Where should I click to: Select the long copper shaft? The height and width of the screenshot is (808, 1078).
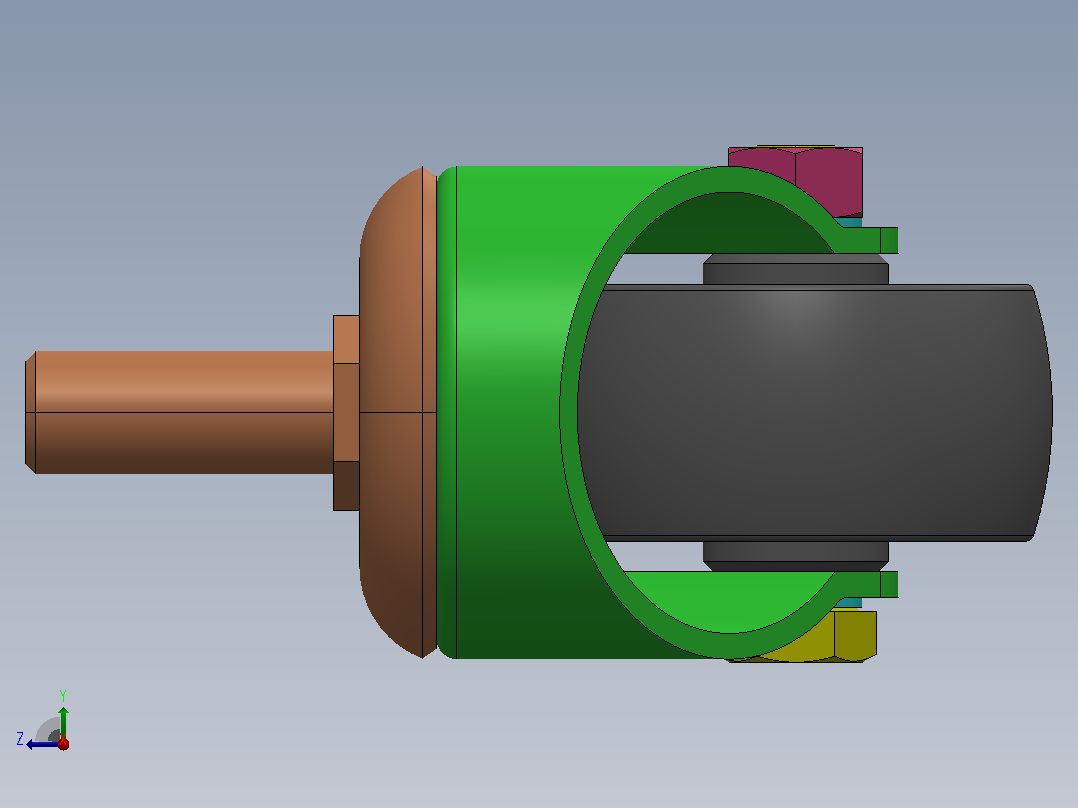(179, 412)
